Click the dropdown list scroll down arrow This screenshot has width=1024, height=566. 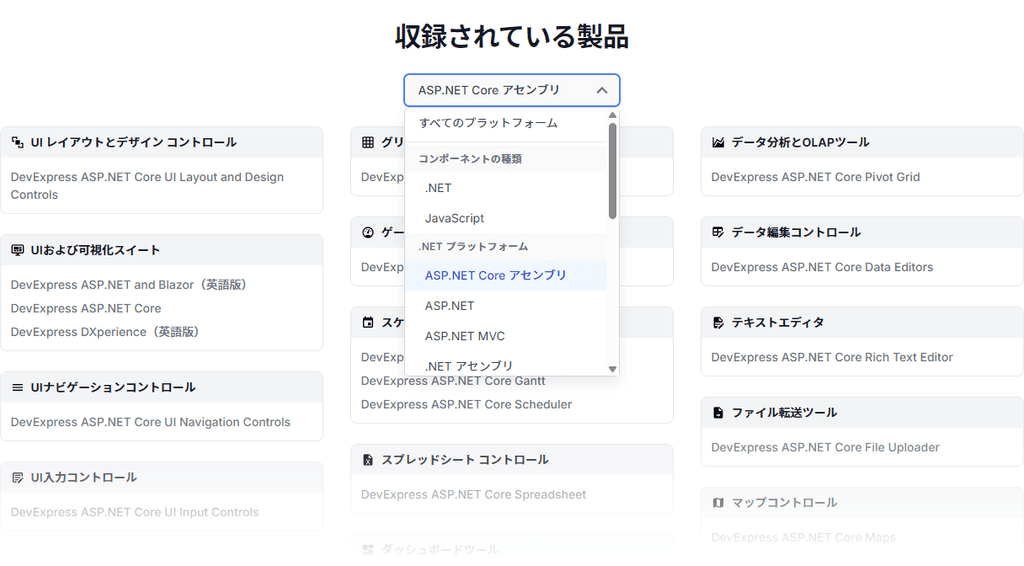coord(613,369)
